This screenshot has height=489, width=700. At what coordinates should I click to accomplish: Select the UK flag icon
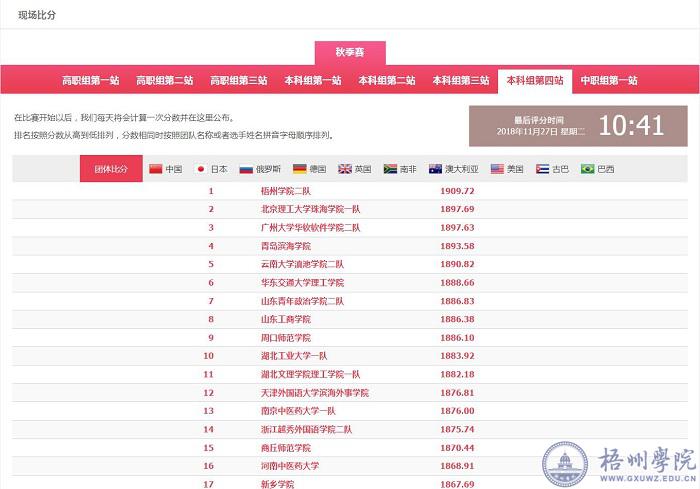pyautogui.click(x=345, y=169)
